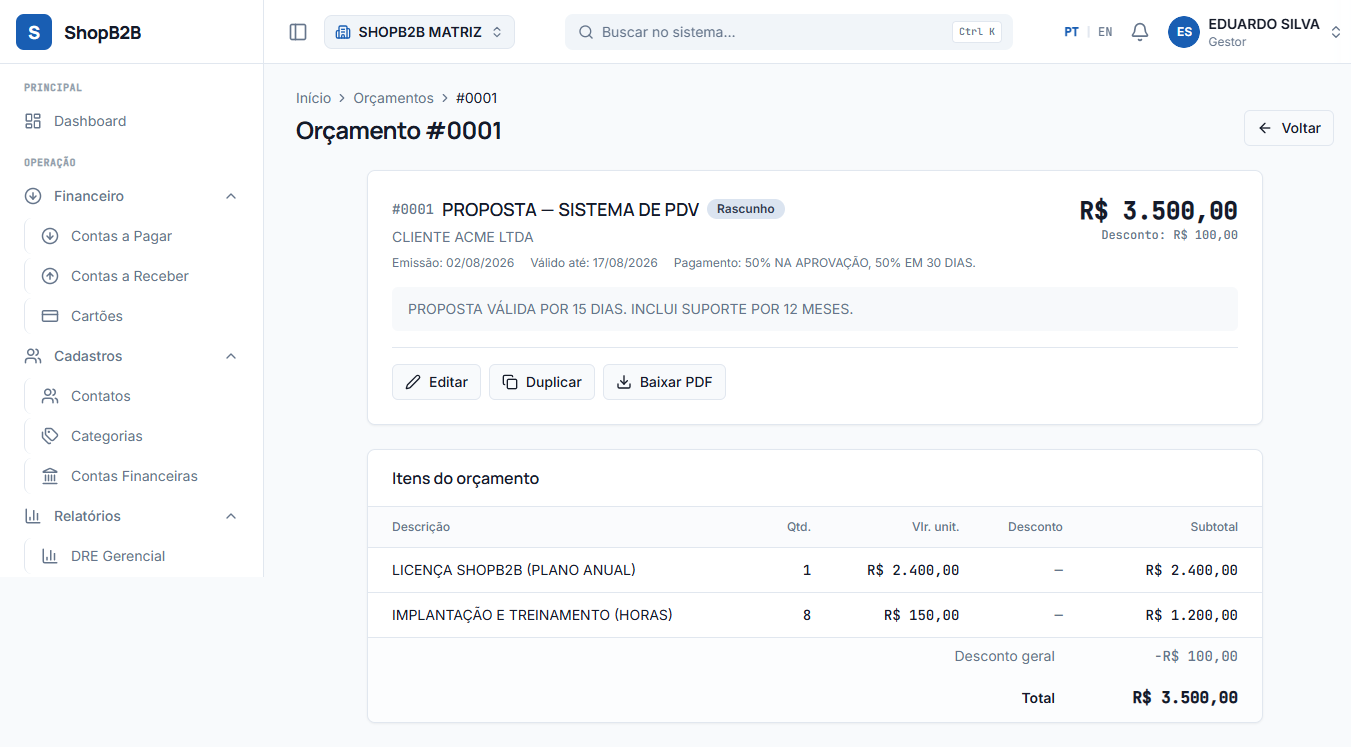The height and width of the screenshot is (747, 1351).
Task: Click the Dashboard grid icon
Action: pos(33,121)
